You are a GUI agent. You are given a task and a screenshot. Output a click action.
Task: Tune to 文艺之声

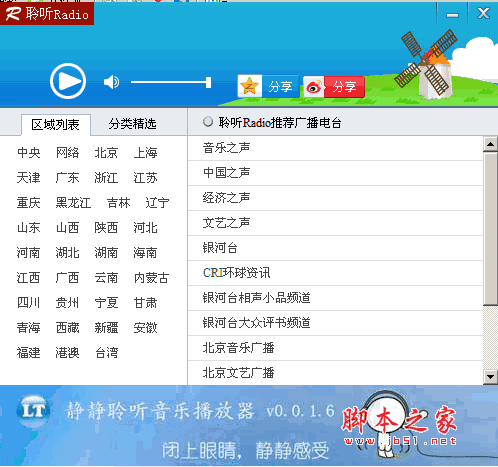coord(335,223)
